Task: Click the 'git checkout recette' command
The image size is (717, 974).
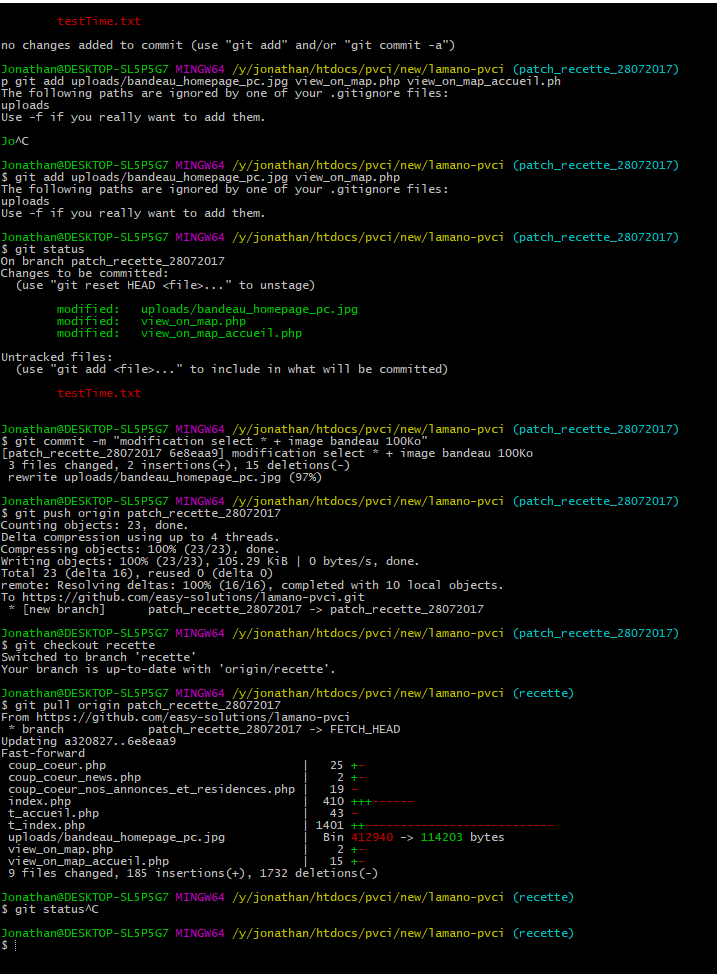Action: point(82,645)
